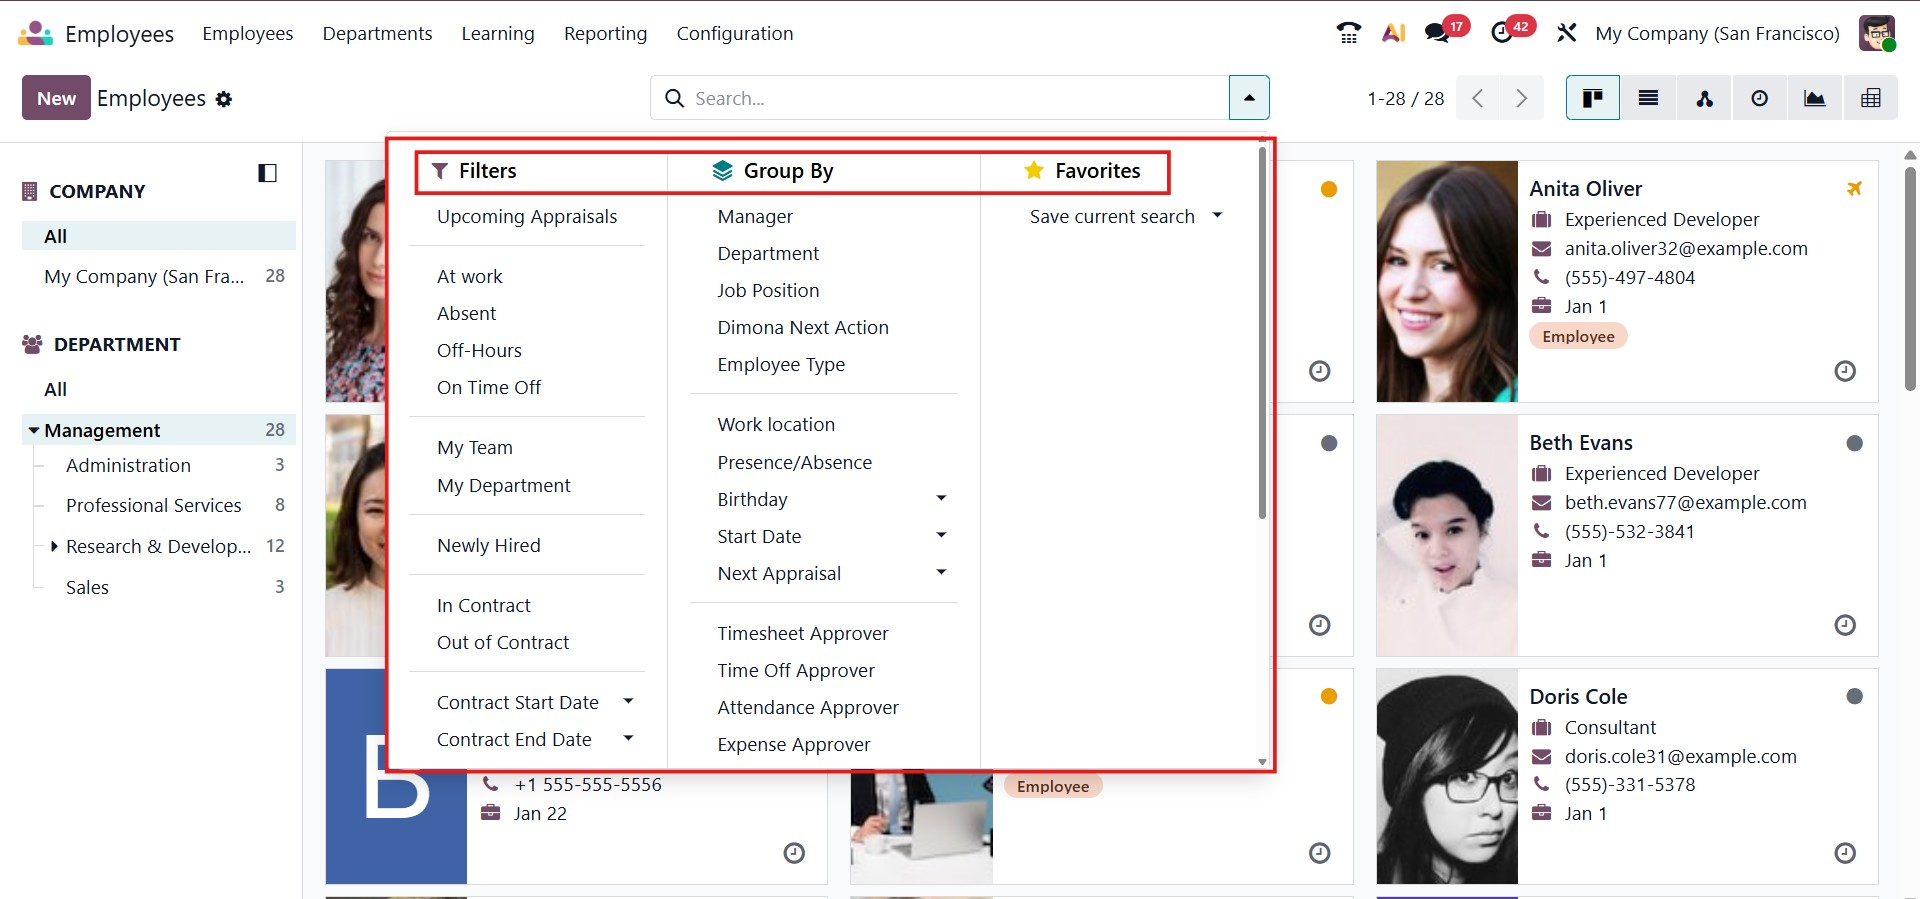Open Beth Evans' profile photo

[1447, 535]
